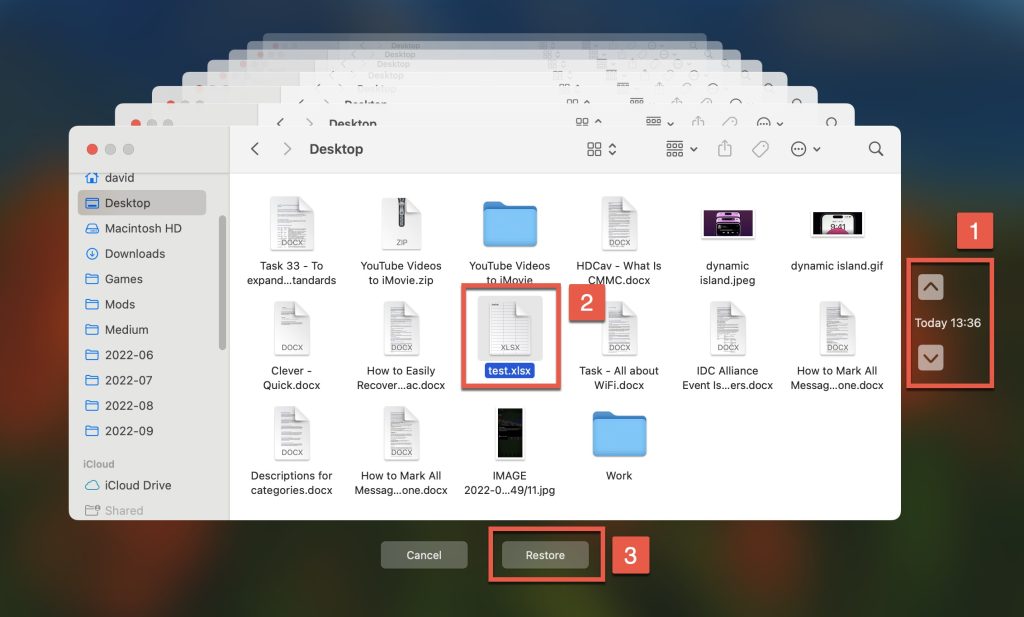1024x617 pixels.
Task: Click the iCloud sidebar section header
Action: [x=99, y=464]
